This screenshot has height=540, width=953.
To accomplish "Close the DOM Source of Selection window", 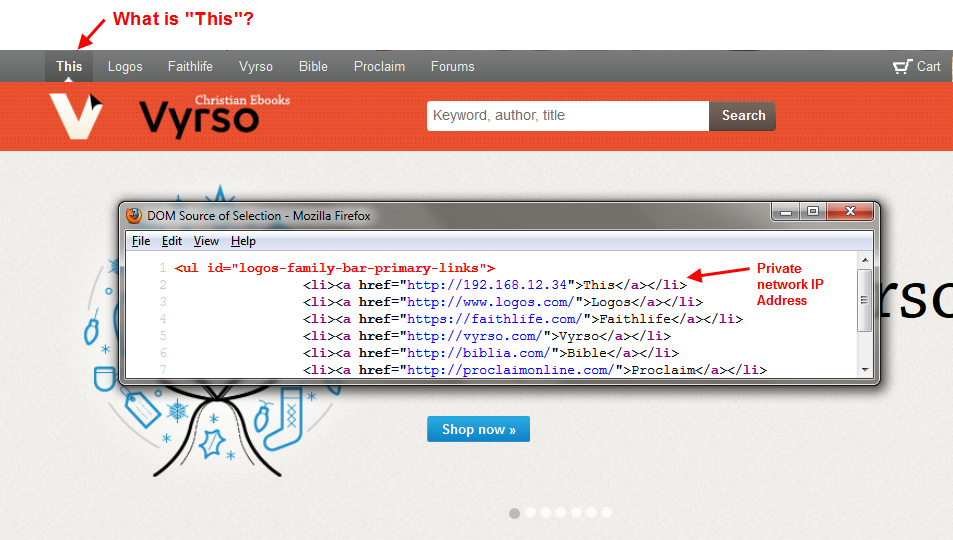I will (x=850, y=212).
